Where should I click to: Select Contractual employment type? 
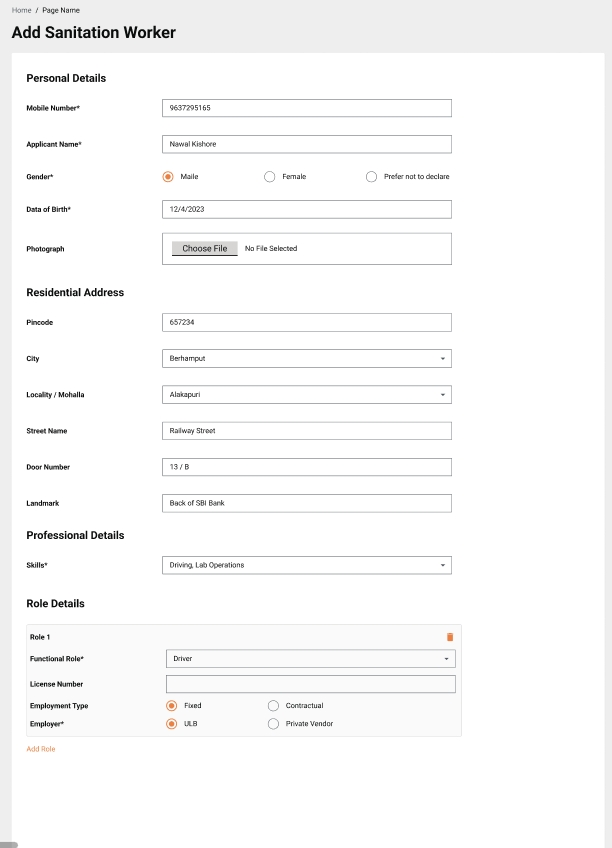pos(274,706)
